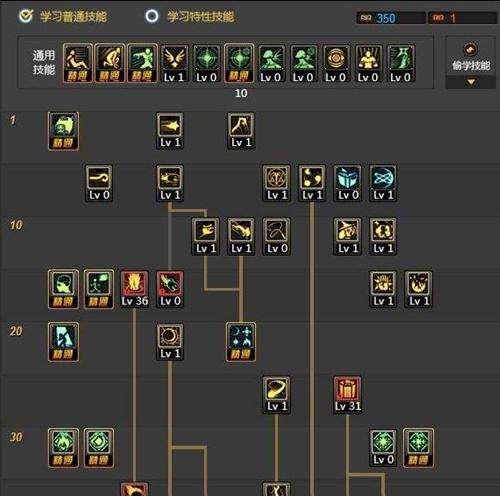This screenshot has height=496, width=500.
Task: Expand the 偷学技能 dropdown arrow
Action: point(471,82)
